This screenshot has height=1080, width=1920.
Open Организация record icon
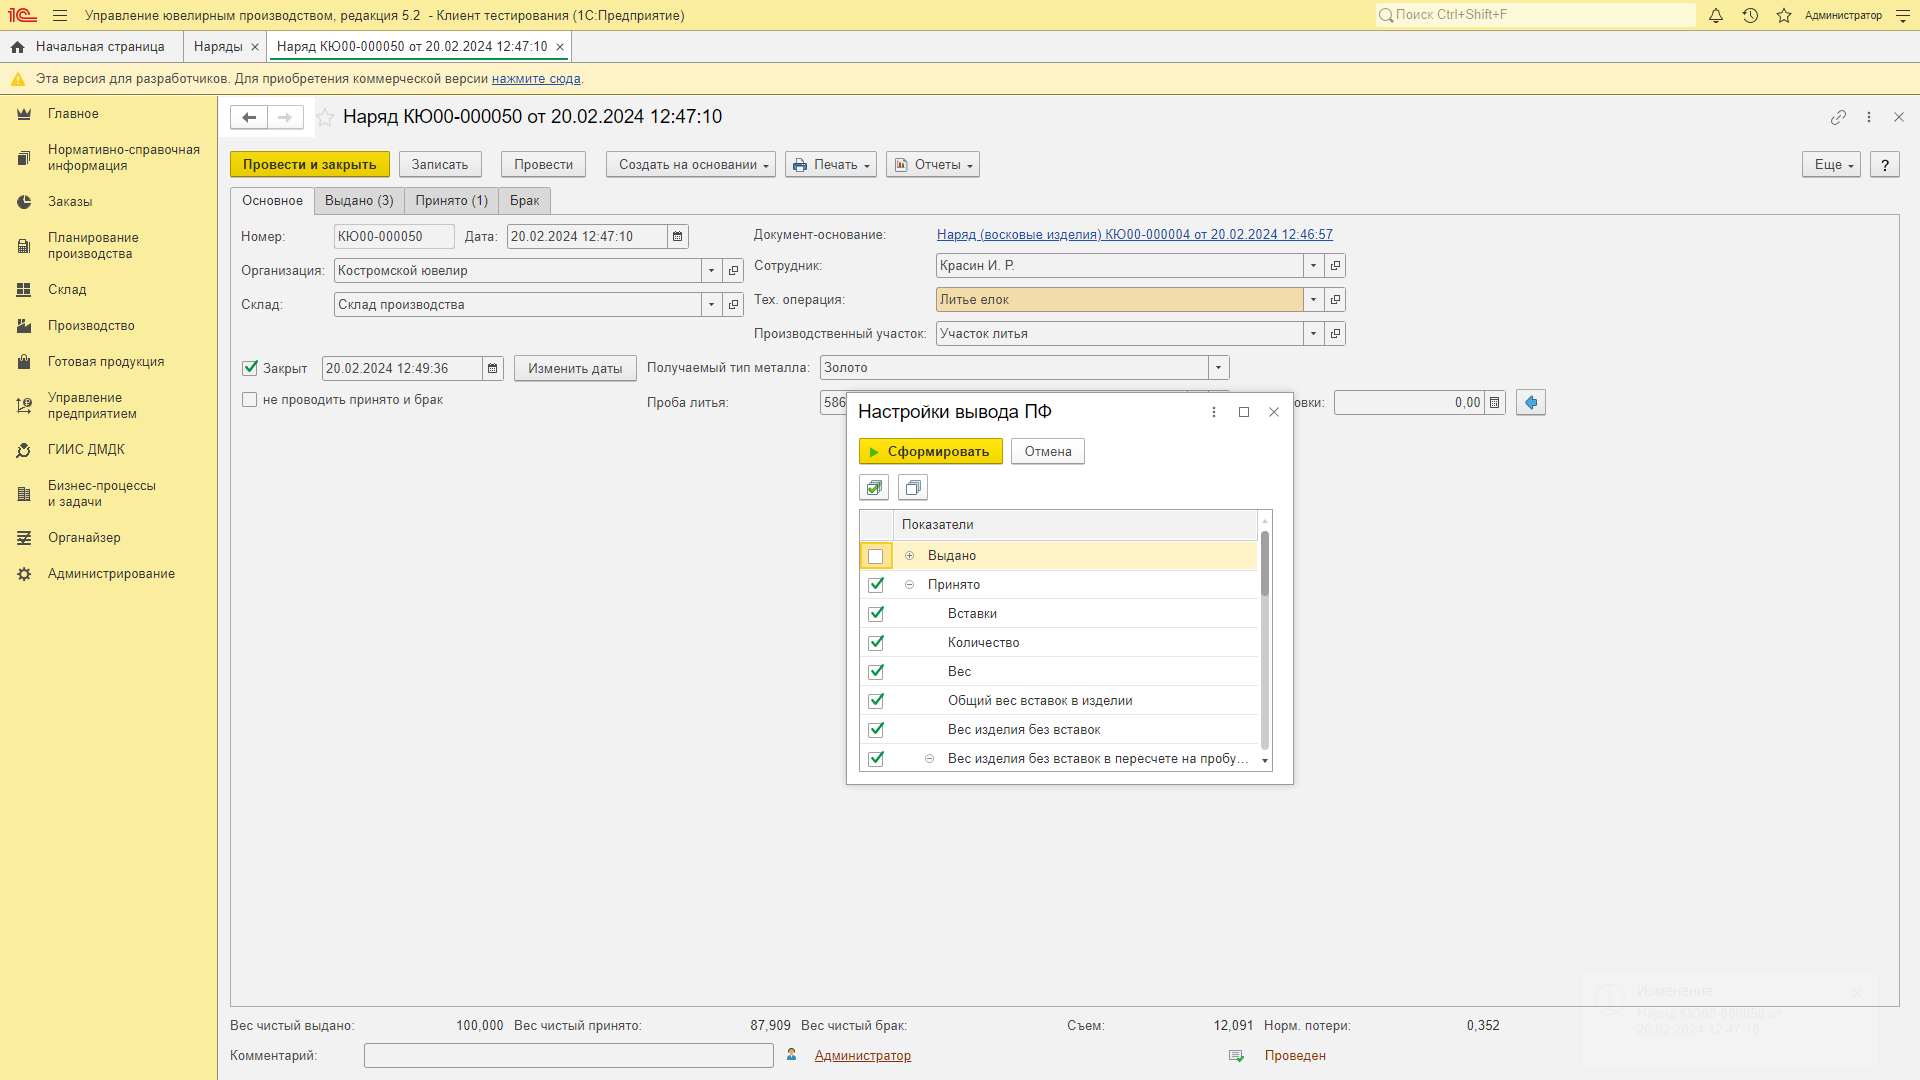pos(734,271)
